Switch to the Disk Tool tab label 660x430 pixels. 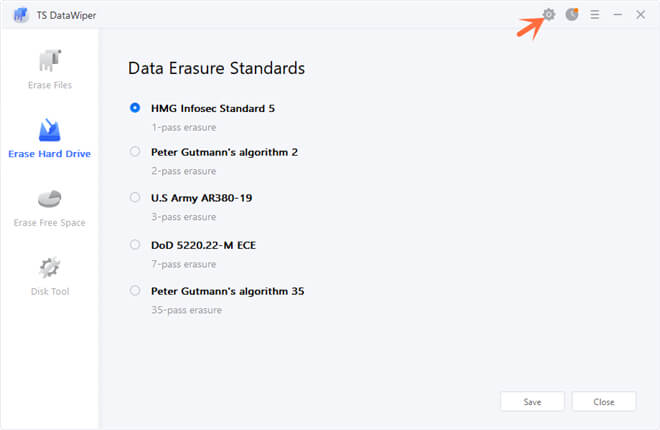(49, 292)
